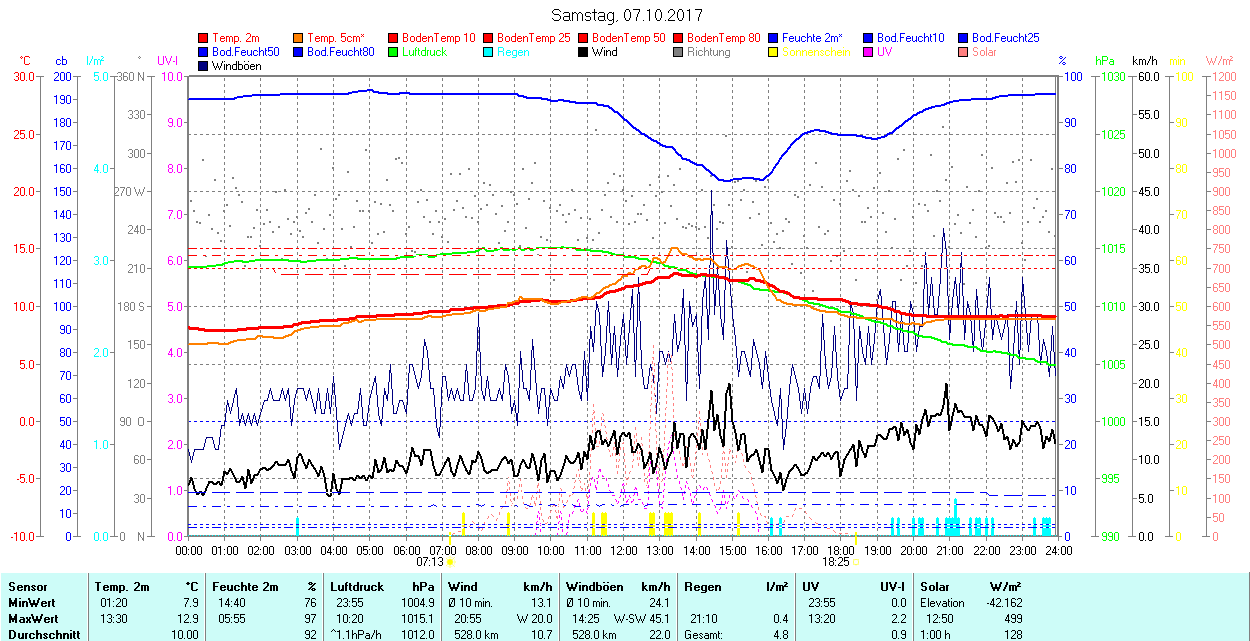Screen dimensions: 1250x641
Task: Click the chart title Samstag, 07.10.2017
Action: point(627,16)
